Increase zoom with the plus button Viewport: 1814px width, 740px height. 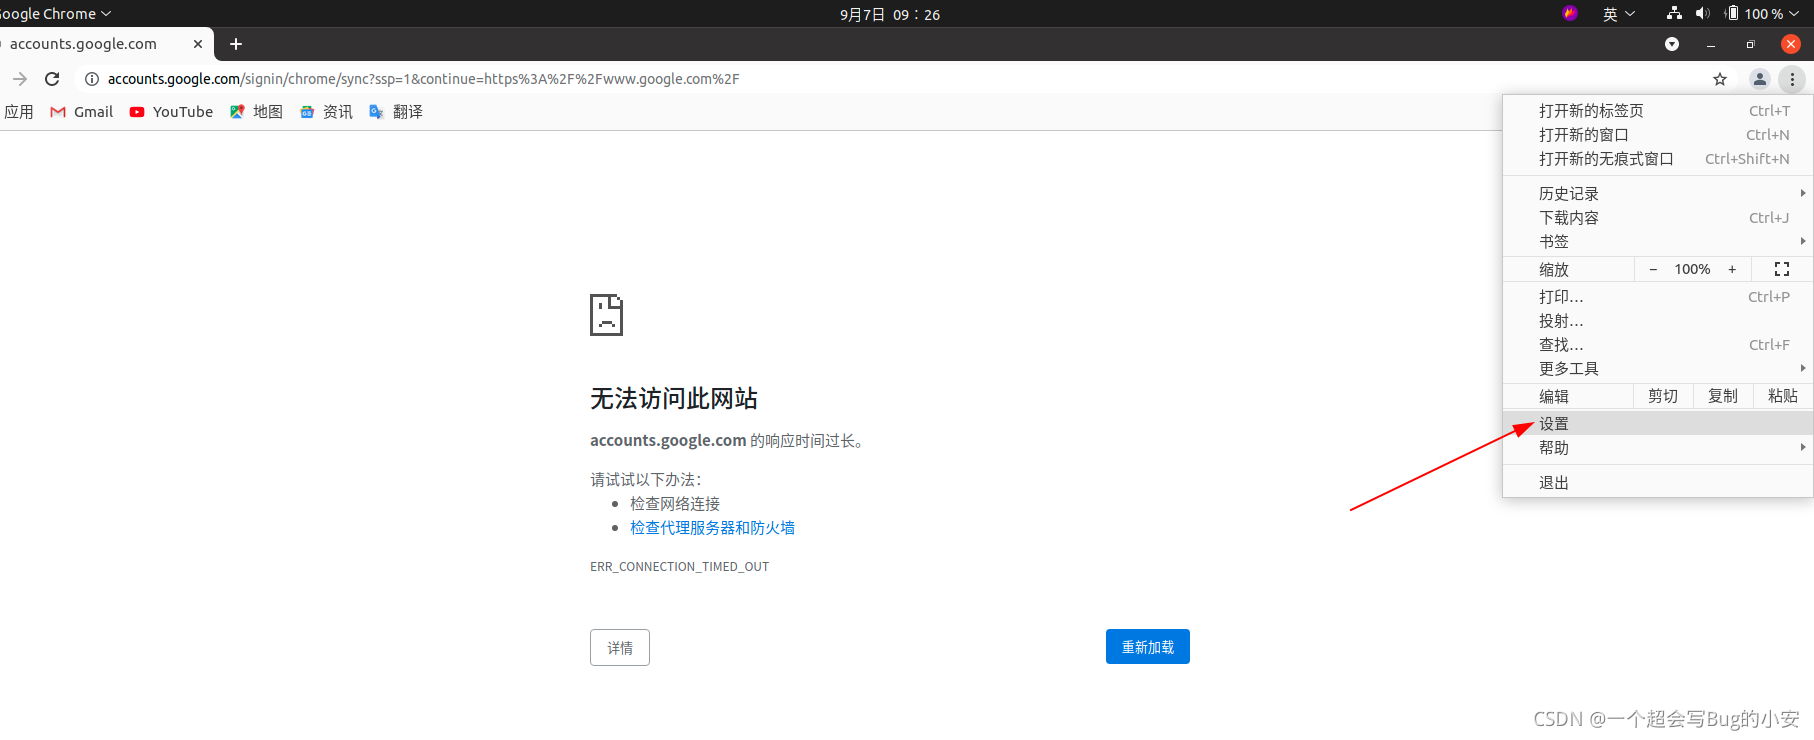[x=1732, y=269]
